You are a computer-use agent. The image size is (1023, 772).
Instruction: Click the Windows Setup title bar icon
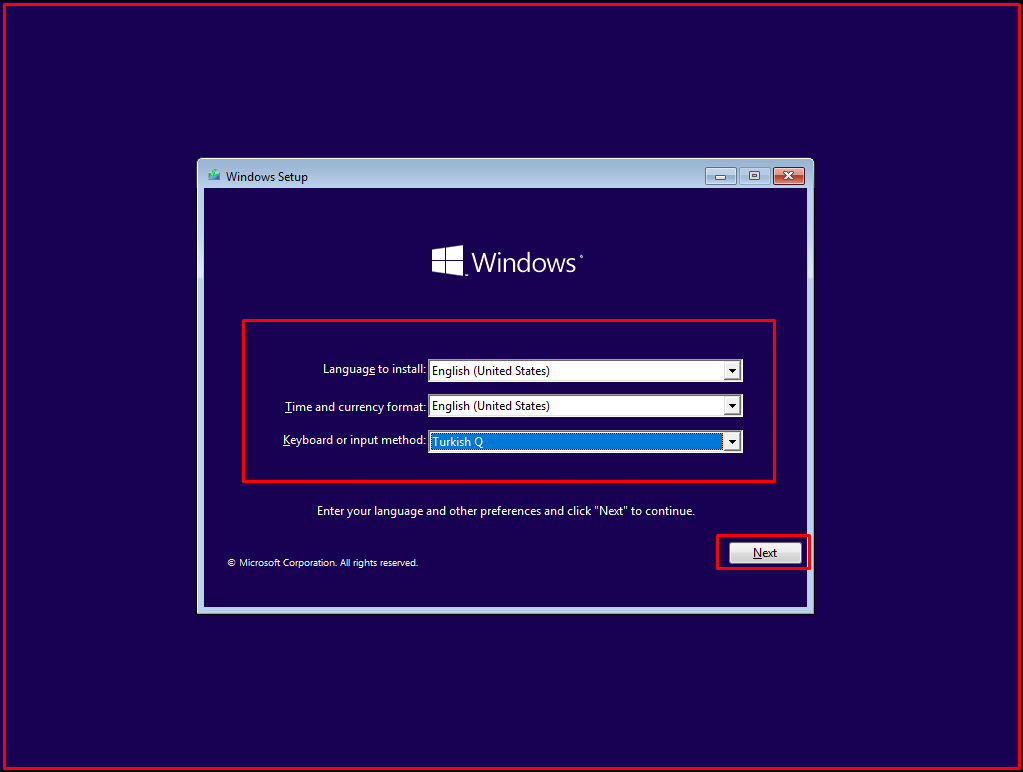click(214, 176)
